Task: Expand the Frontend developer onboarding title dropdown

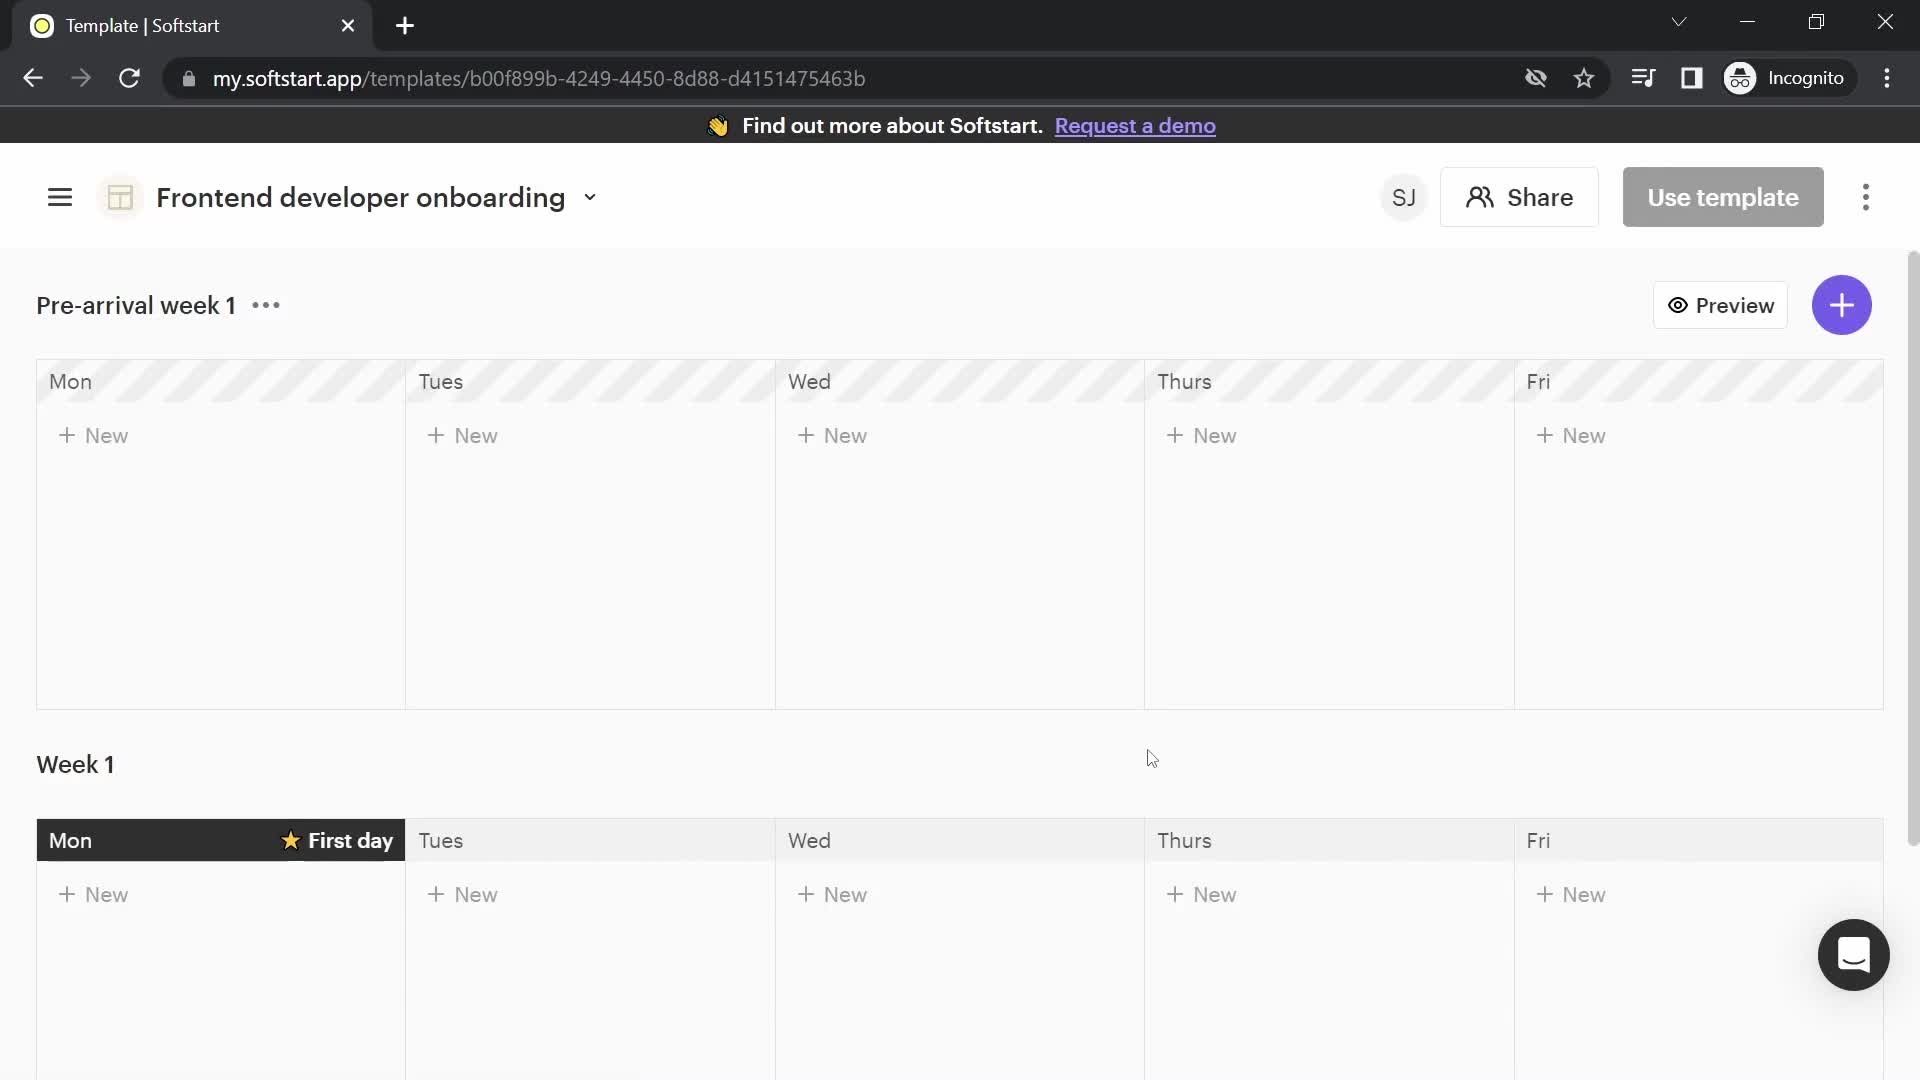Action: 590,197
